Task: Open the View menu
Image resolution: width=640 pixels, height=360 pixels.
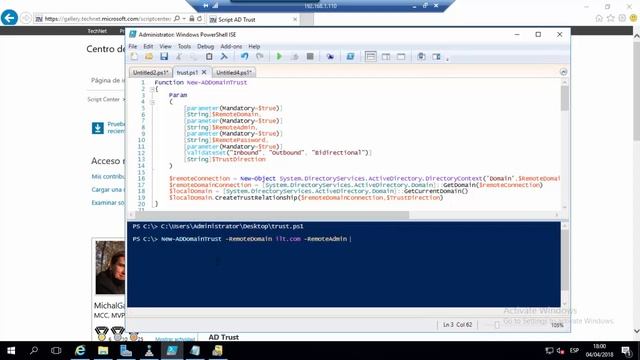Action: tap(165, 47)
